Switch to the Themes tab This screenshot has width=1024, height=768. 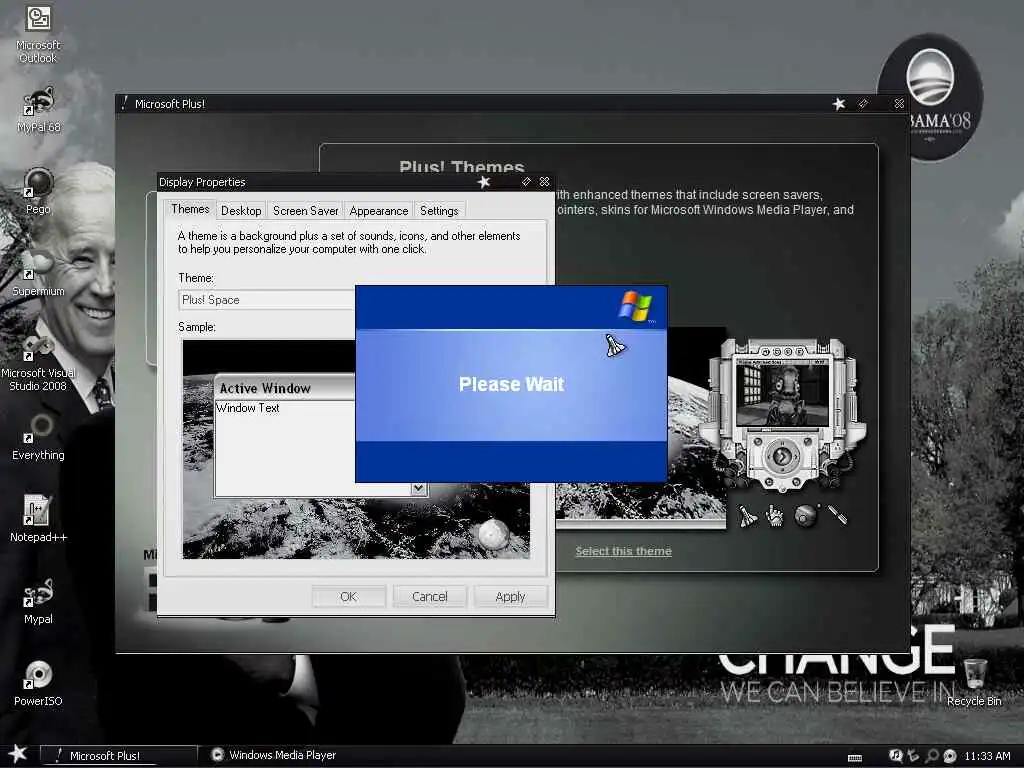(190, 209)
